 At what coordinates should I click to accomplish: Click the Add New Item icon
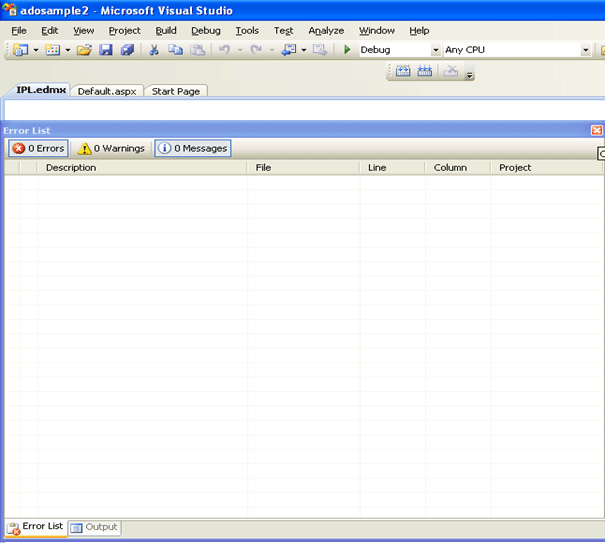(x=53, y=50)
